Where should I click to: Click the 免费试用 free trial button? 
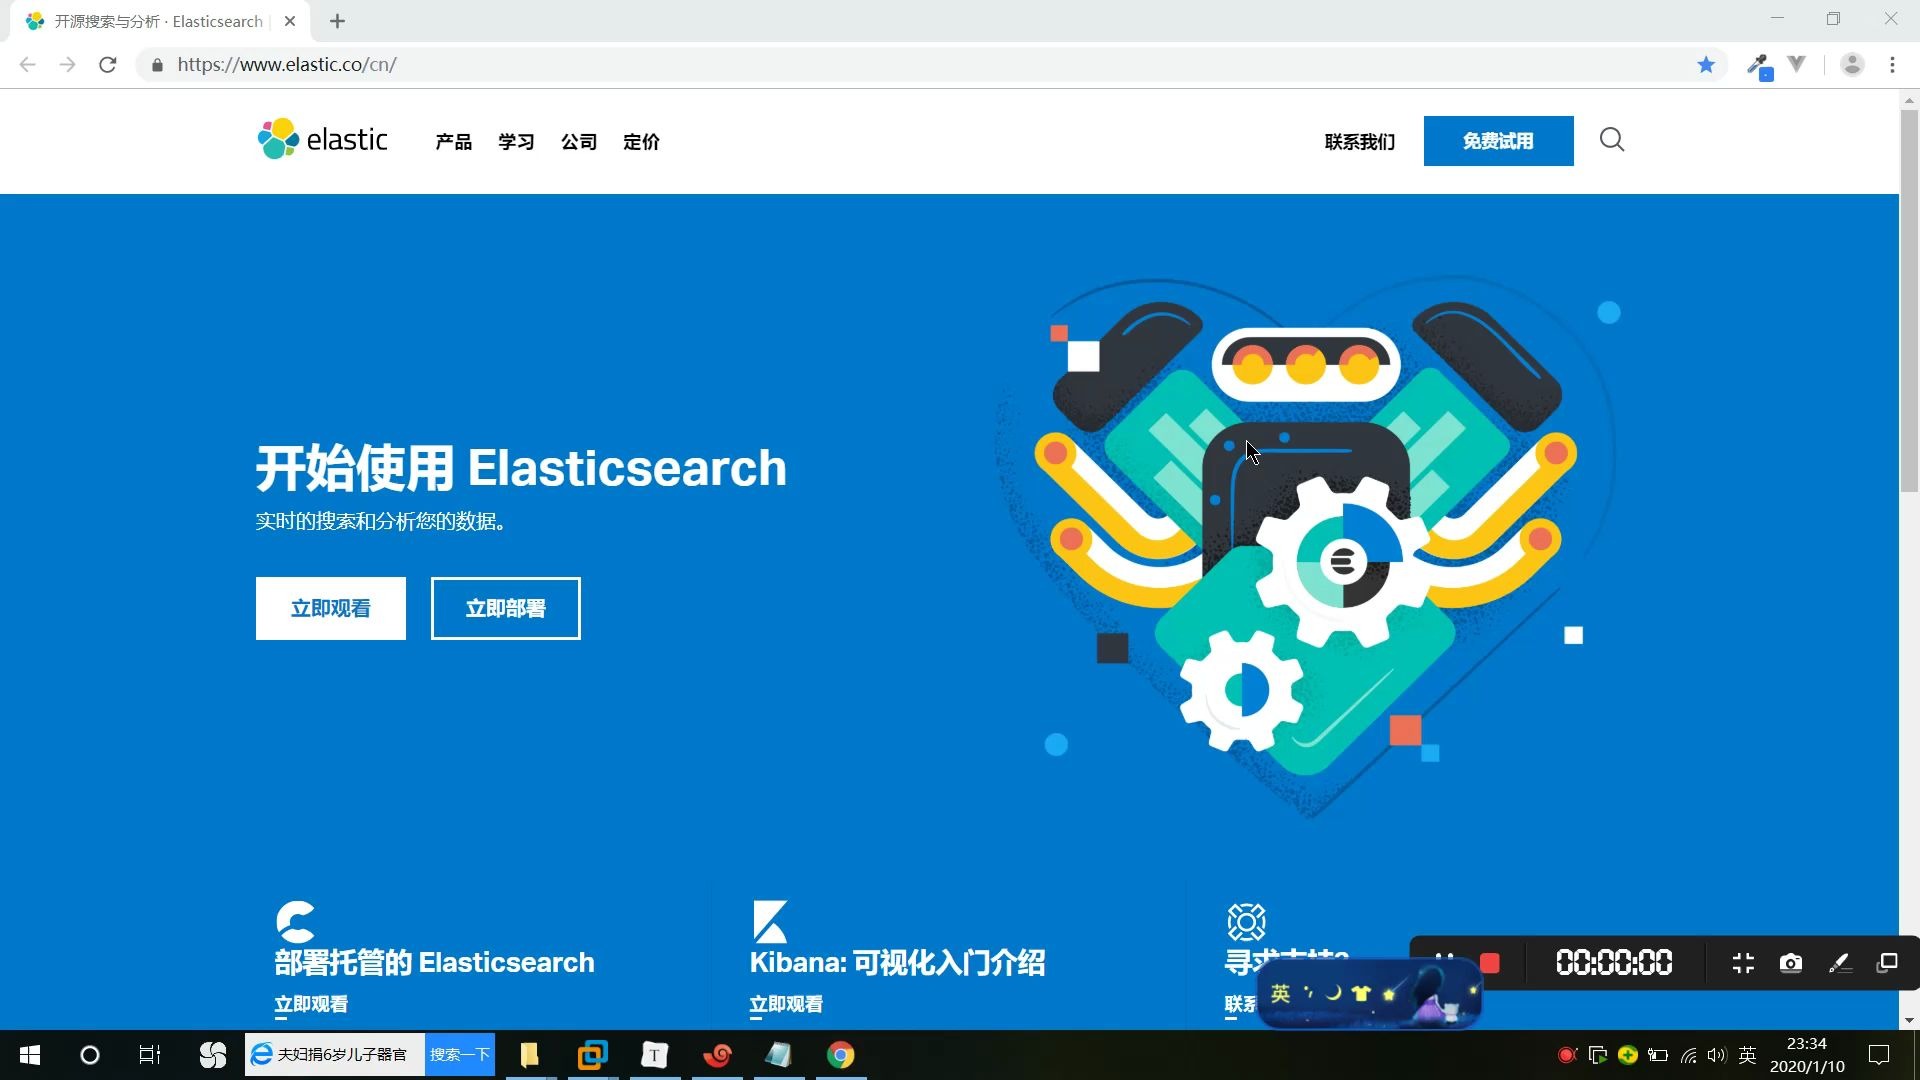[x=1498, y=141]
